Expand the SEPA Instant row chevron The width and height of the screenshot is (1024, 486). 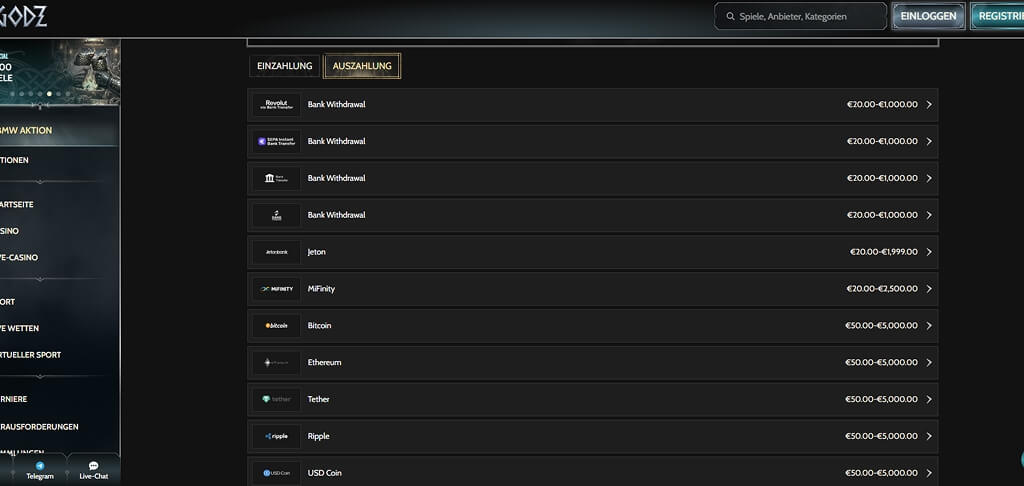(x=929, y=141)
